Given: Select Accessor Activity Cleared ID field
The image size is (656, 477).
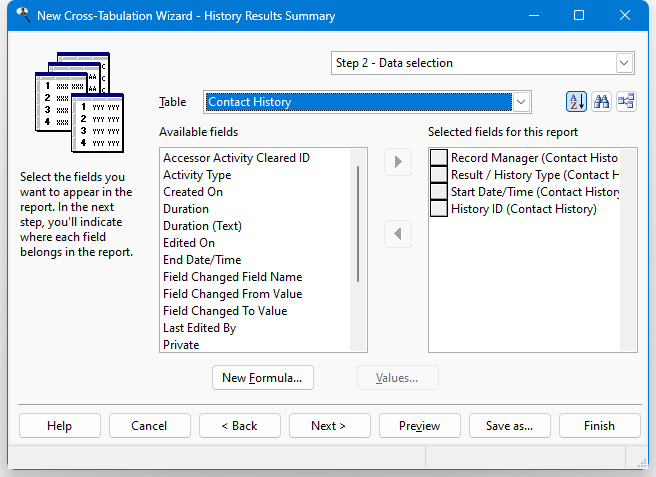Looking at the screenshot, I should coord(236,158).
